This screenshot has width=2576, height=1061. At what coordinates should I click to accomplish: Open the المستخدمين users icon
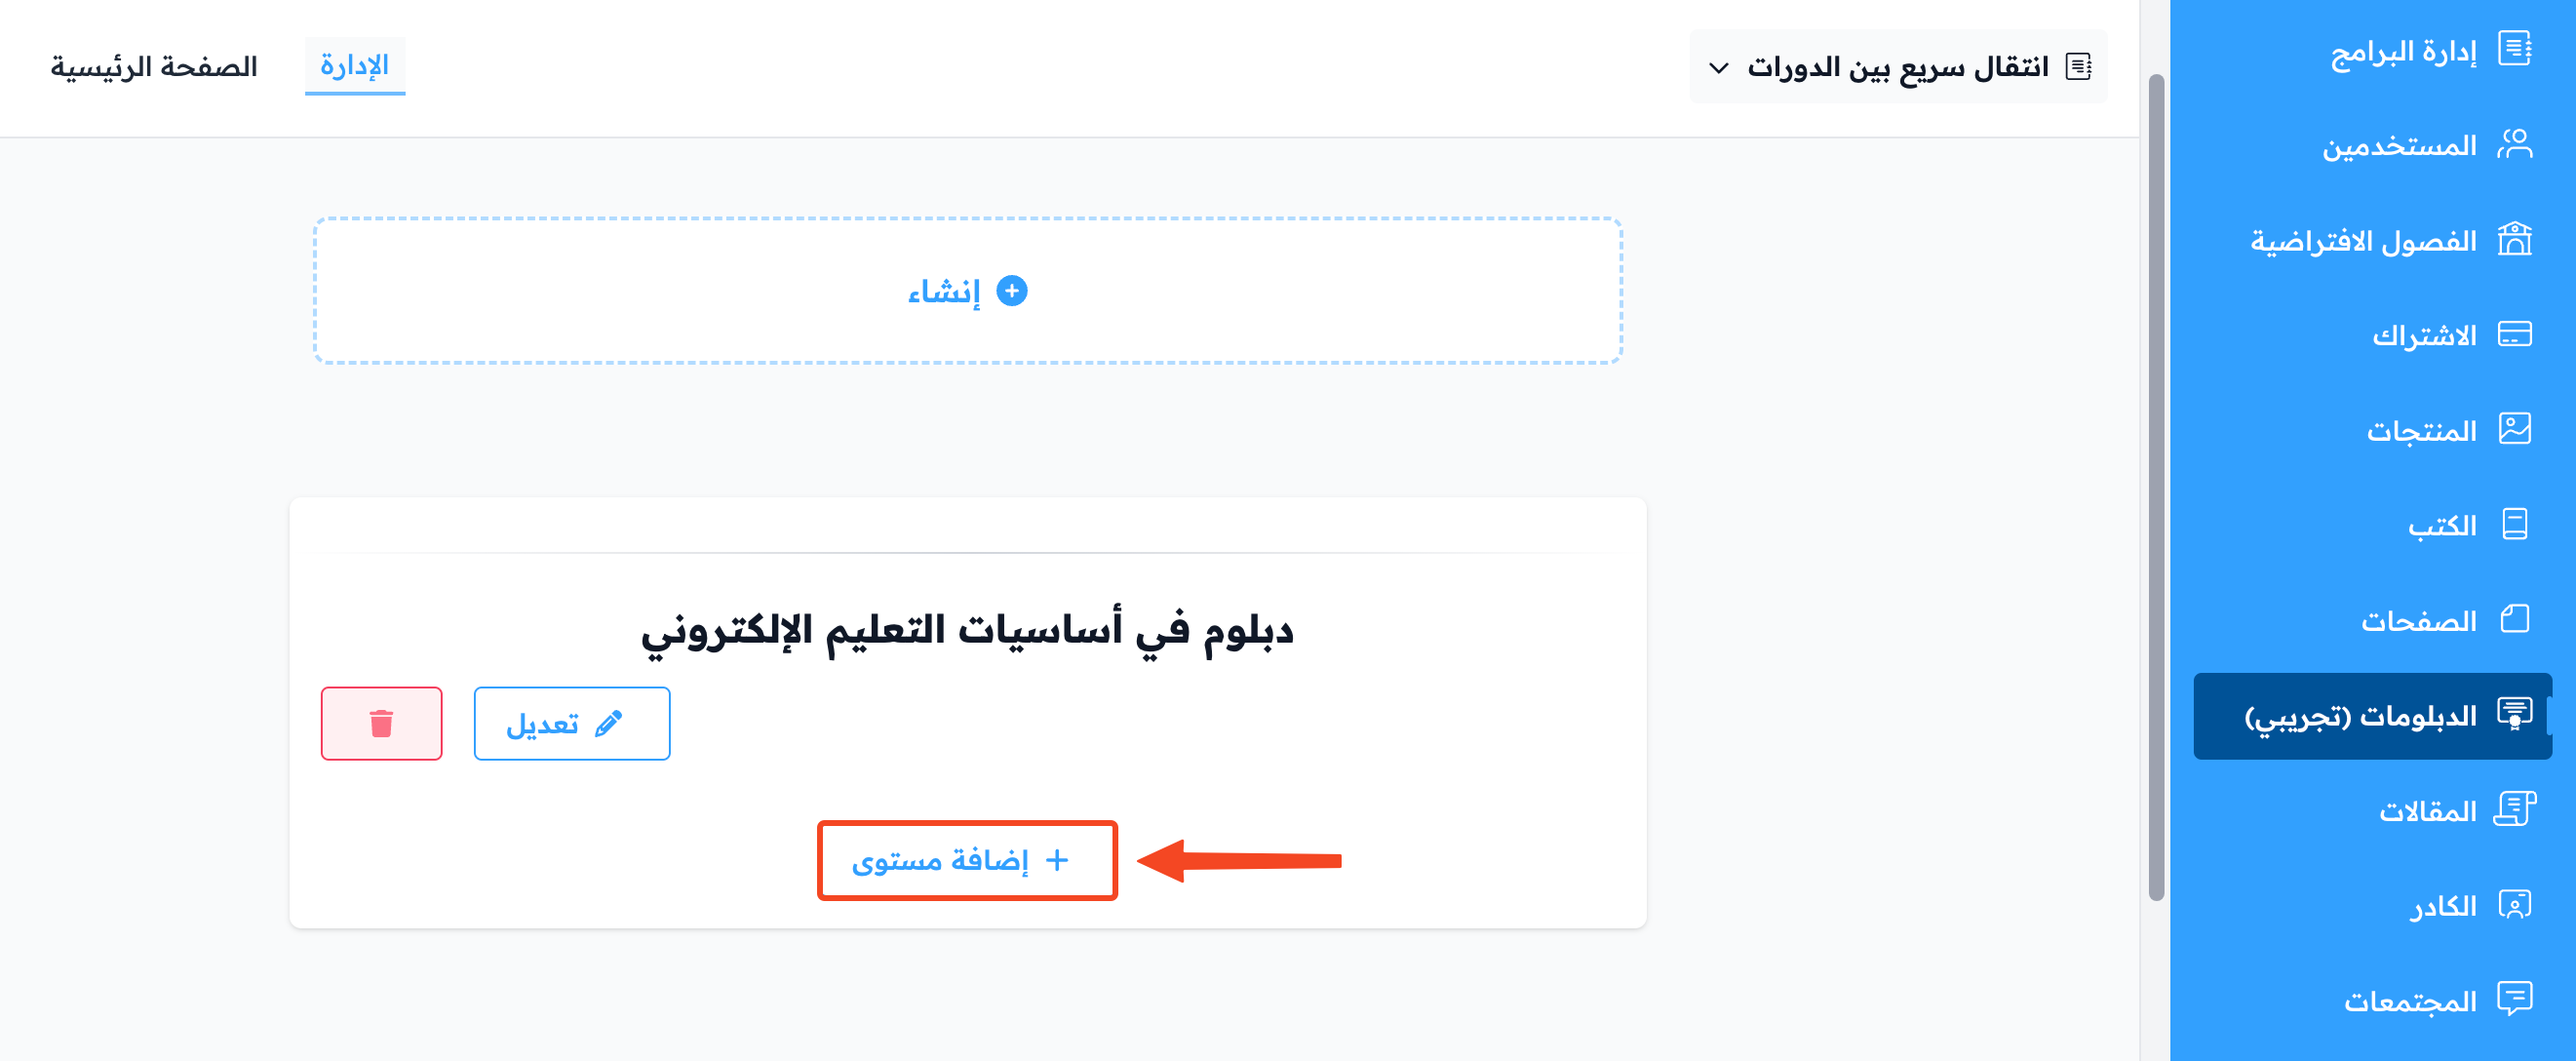coord(2514,144)
